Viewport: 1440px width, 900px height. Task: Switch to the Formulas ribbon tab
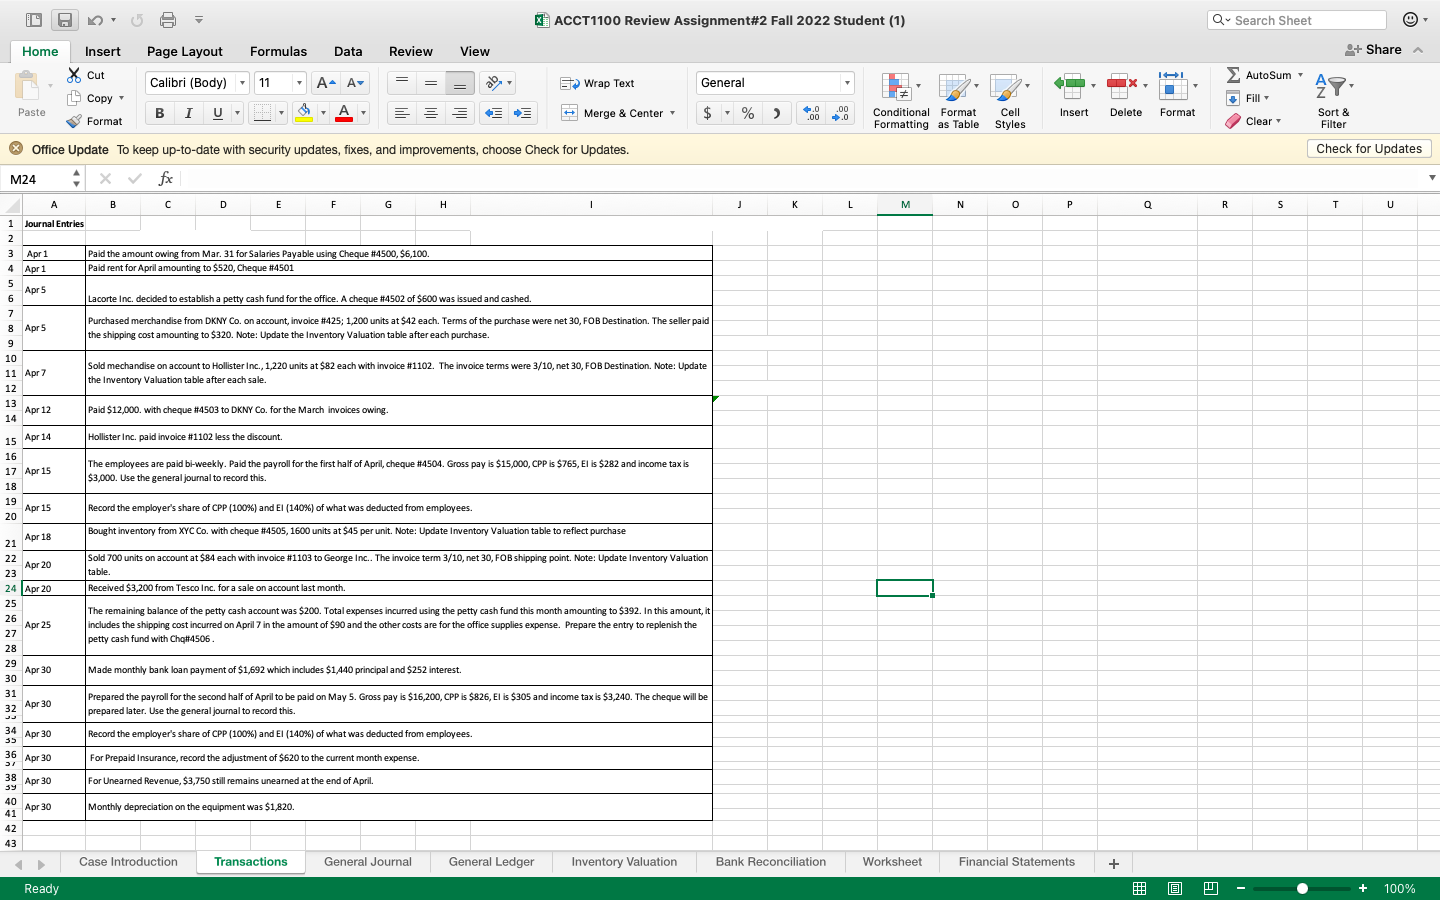point(278,51)
